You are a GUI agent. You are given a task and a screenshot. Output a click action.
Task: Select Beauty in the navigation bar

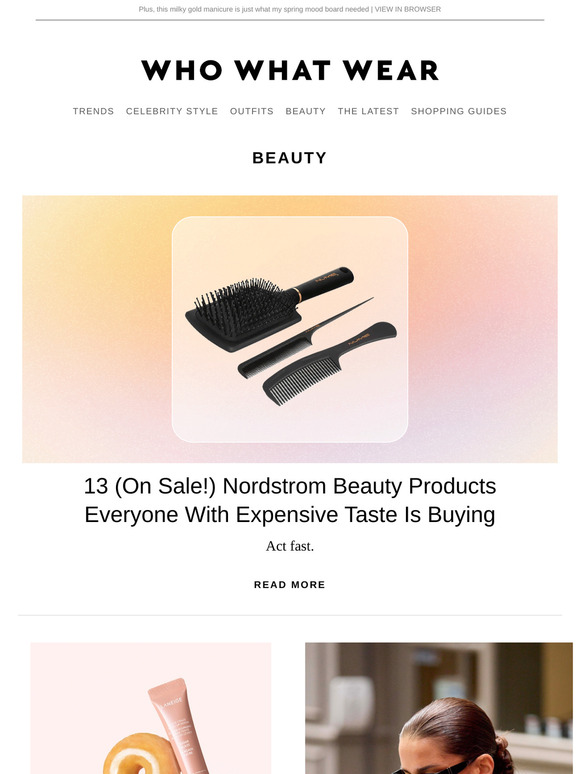[306, 111]
